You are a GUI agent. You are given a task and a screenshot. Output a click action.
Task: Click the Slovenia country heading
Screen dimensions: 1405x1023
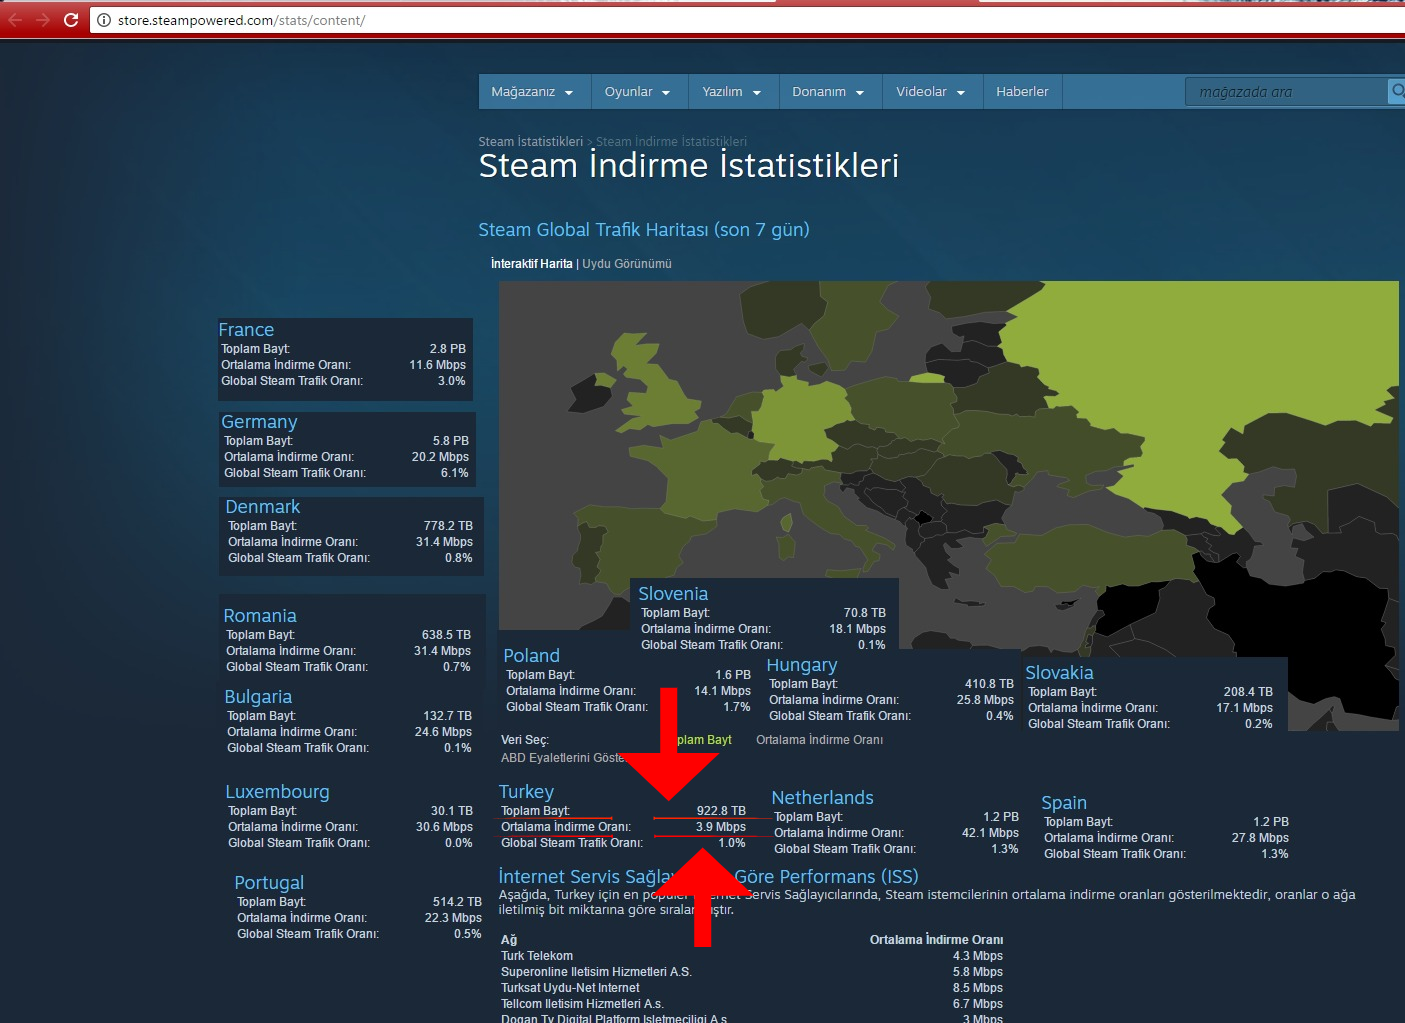click(x=673, y=594)
